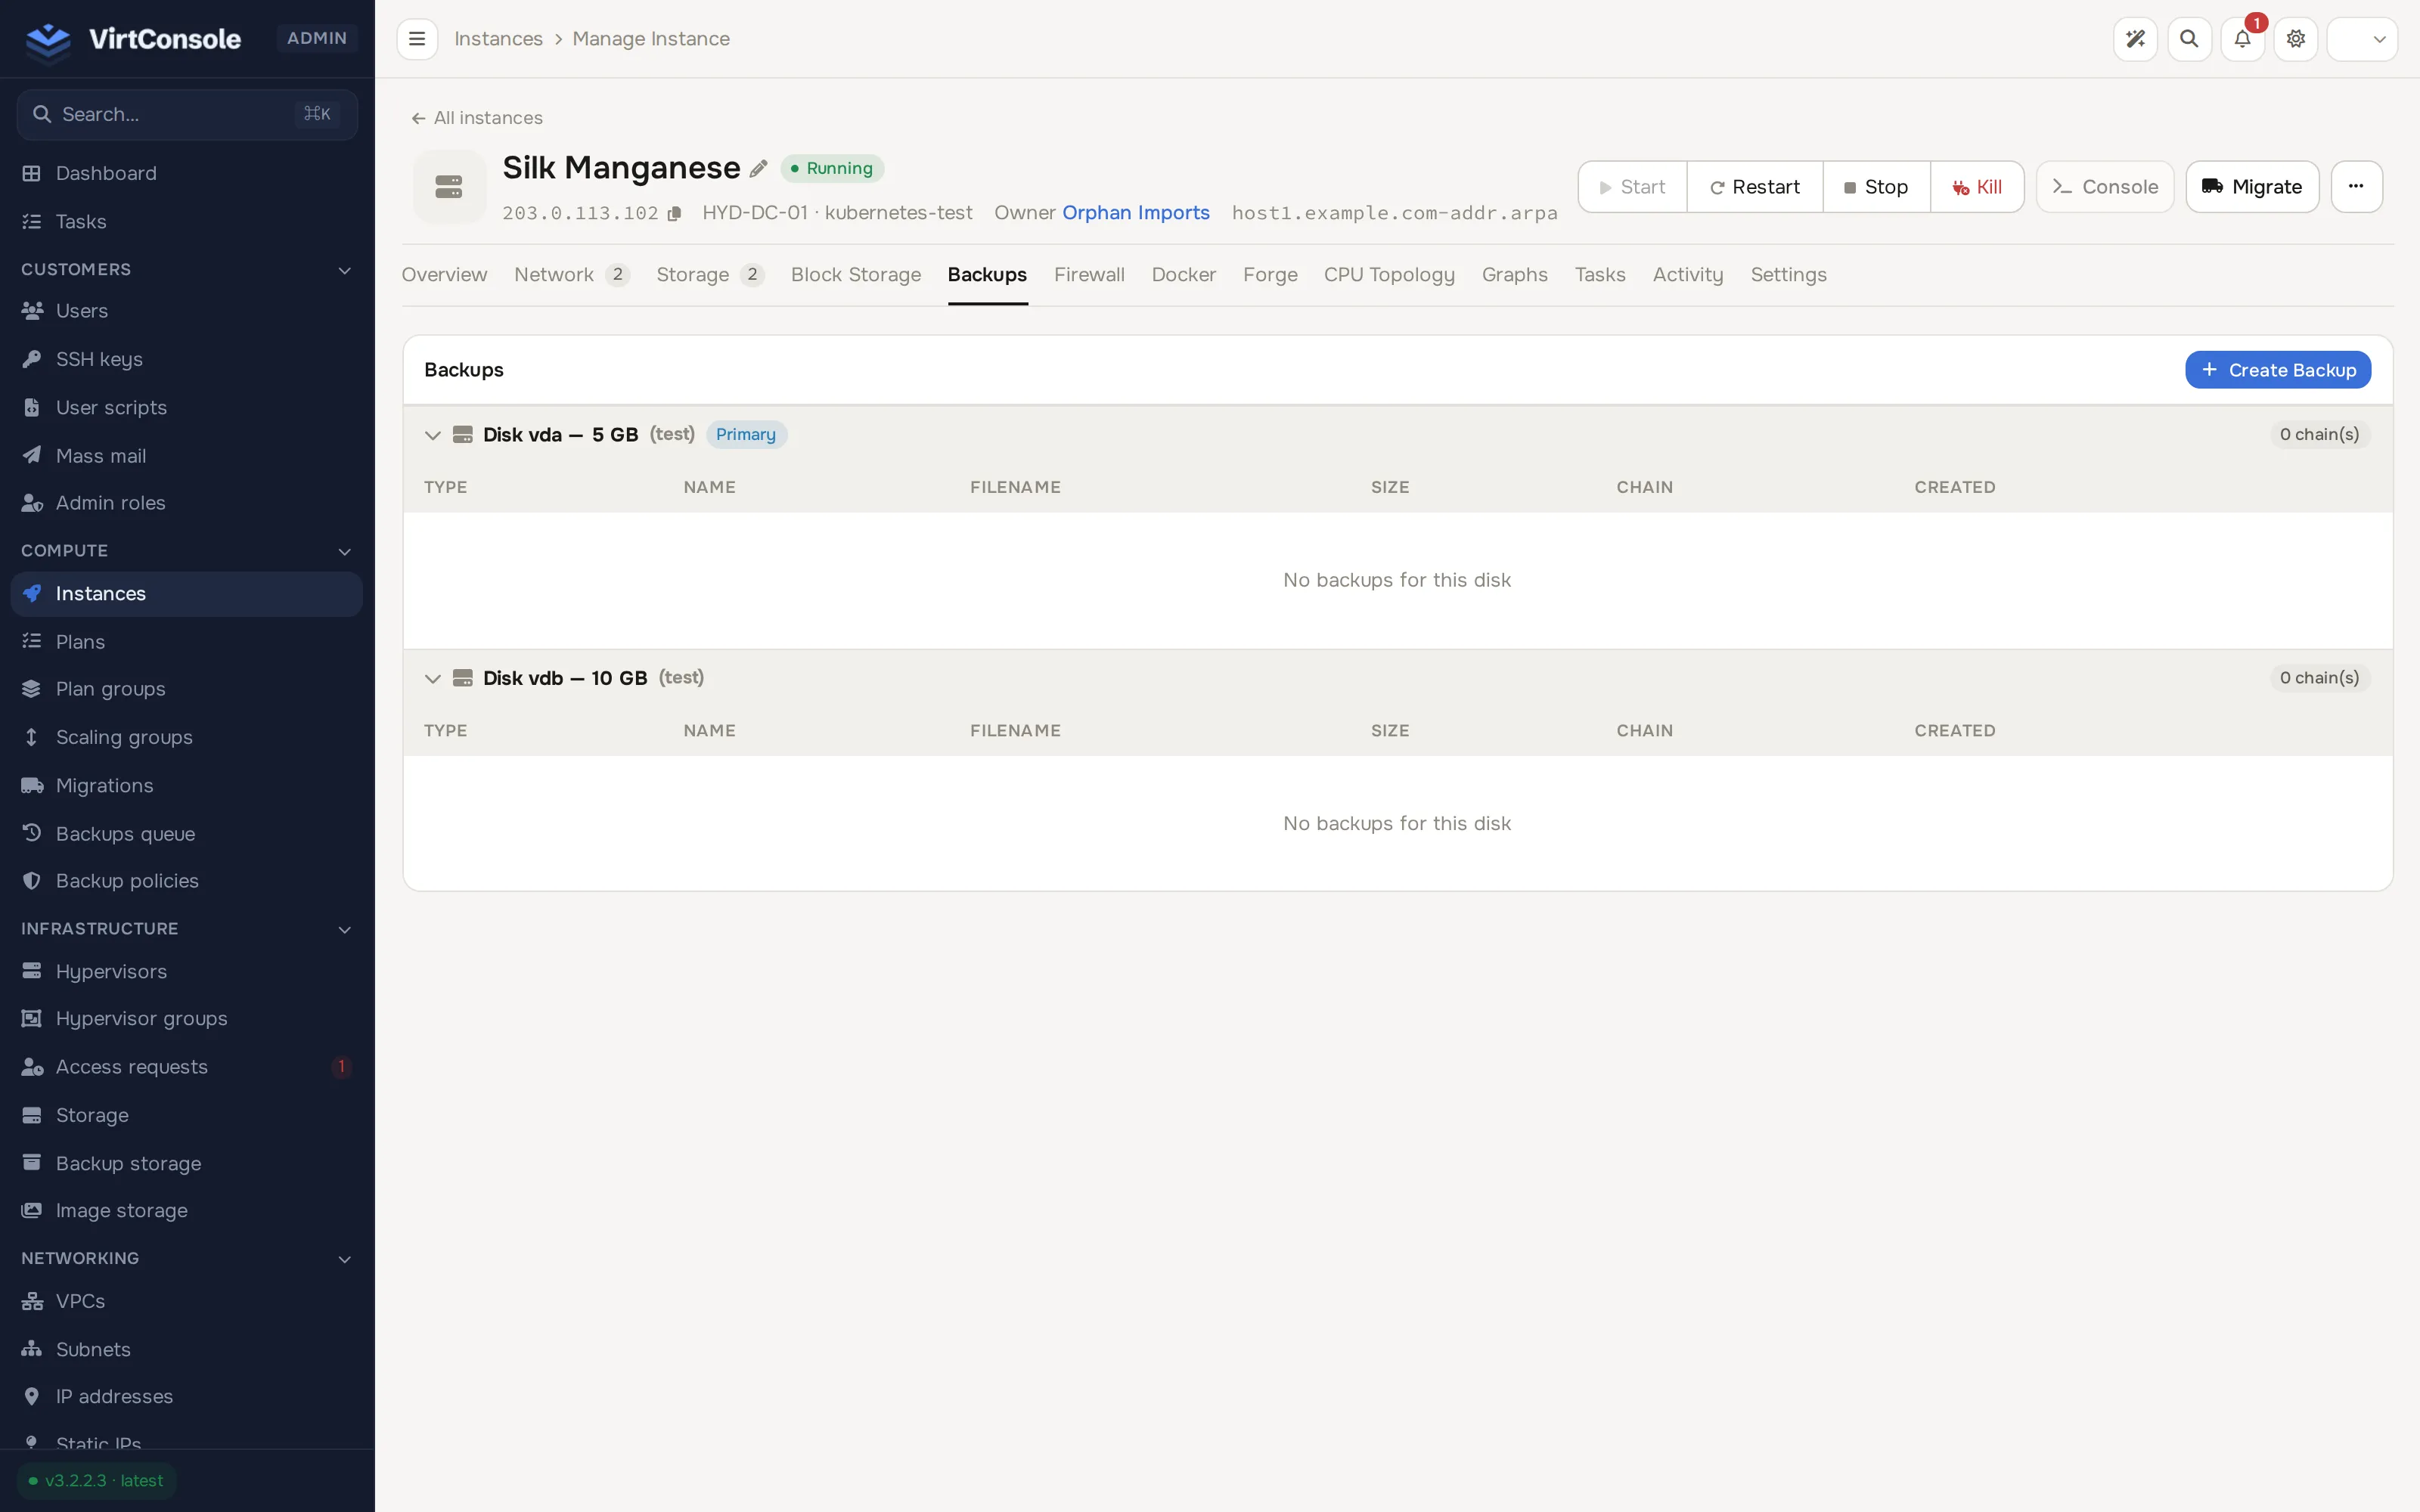
Task: Focus the sidebar Search field
Action: pos(187,114)
